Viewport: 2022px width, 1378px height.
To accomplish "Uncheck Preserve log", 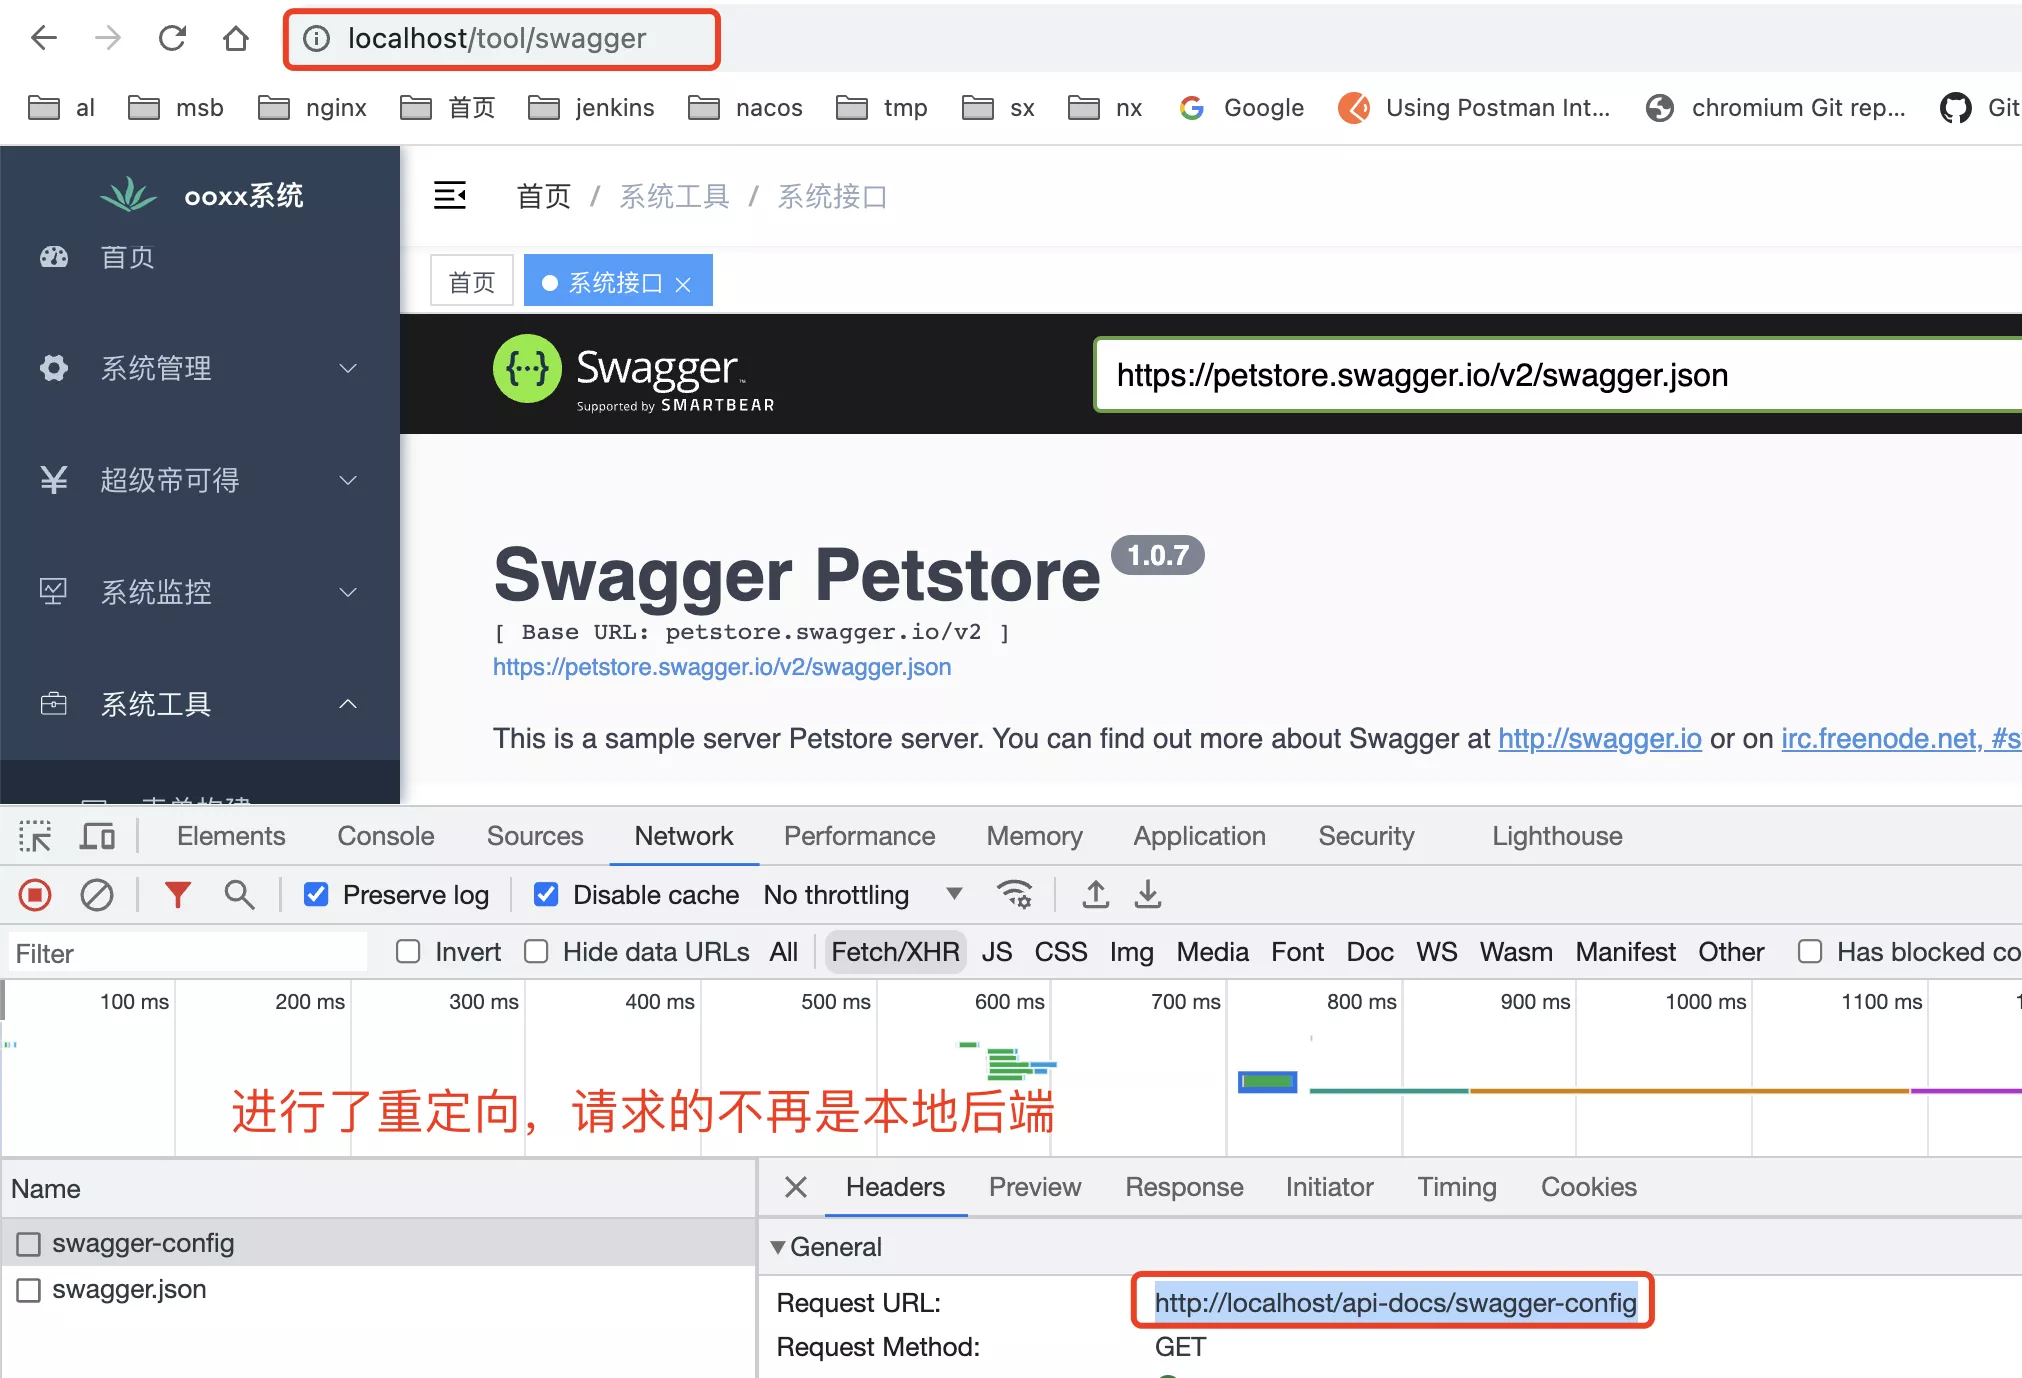I will 316,894.
